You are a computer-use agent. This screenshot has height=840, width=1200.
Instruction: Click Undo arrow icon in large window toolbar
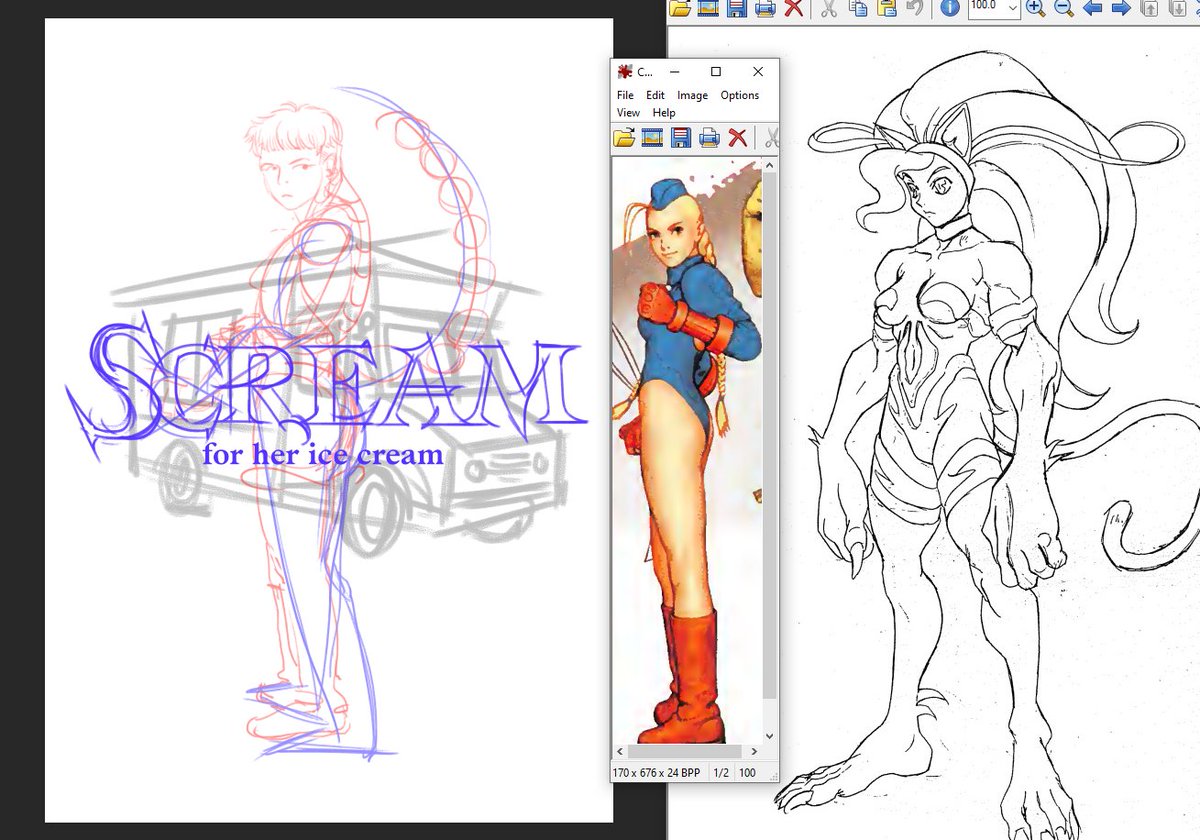click(913, 7)
